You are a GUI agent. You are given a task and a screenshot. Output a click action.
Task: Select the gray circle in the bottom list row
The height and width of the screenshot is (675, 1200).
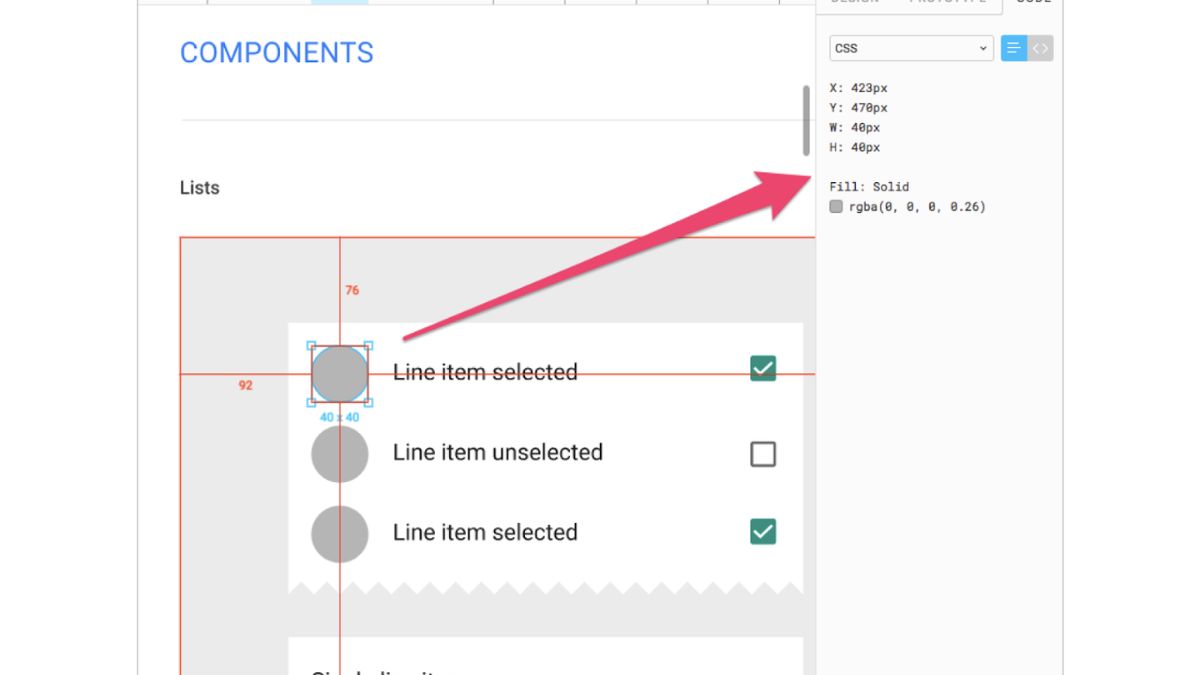(340, 533)
